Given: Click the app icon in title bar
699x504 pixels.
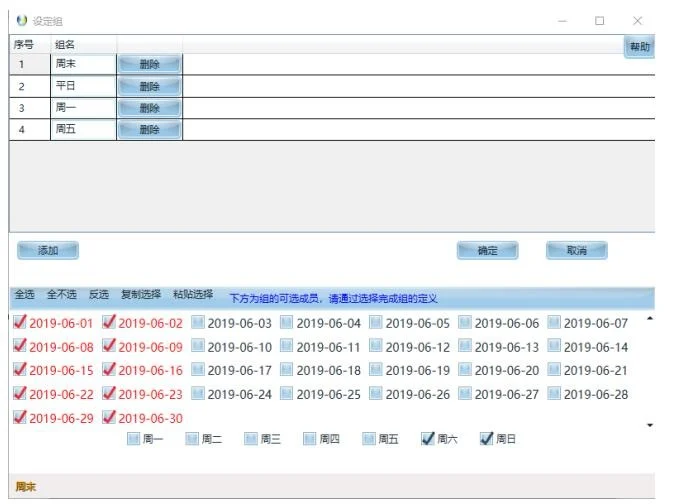Looking at the screenshot, I should [22, 21].
